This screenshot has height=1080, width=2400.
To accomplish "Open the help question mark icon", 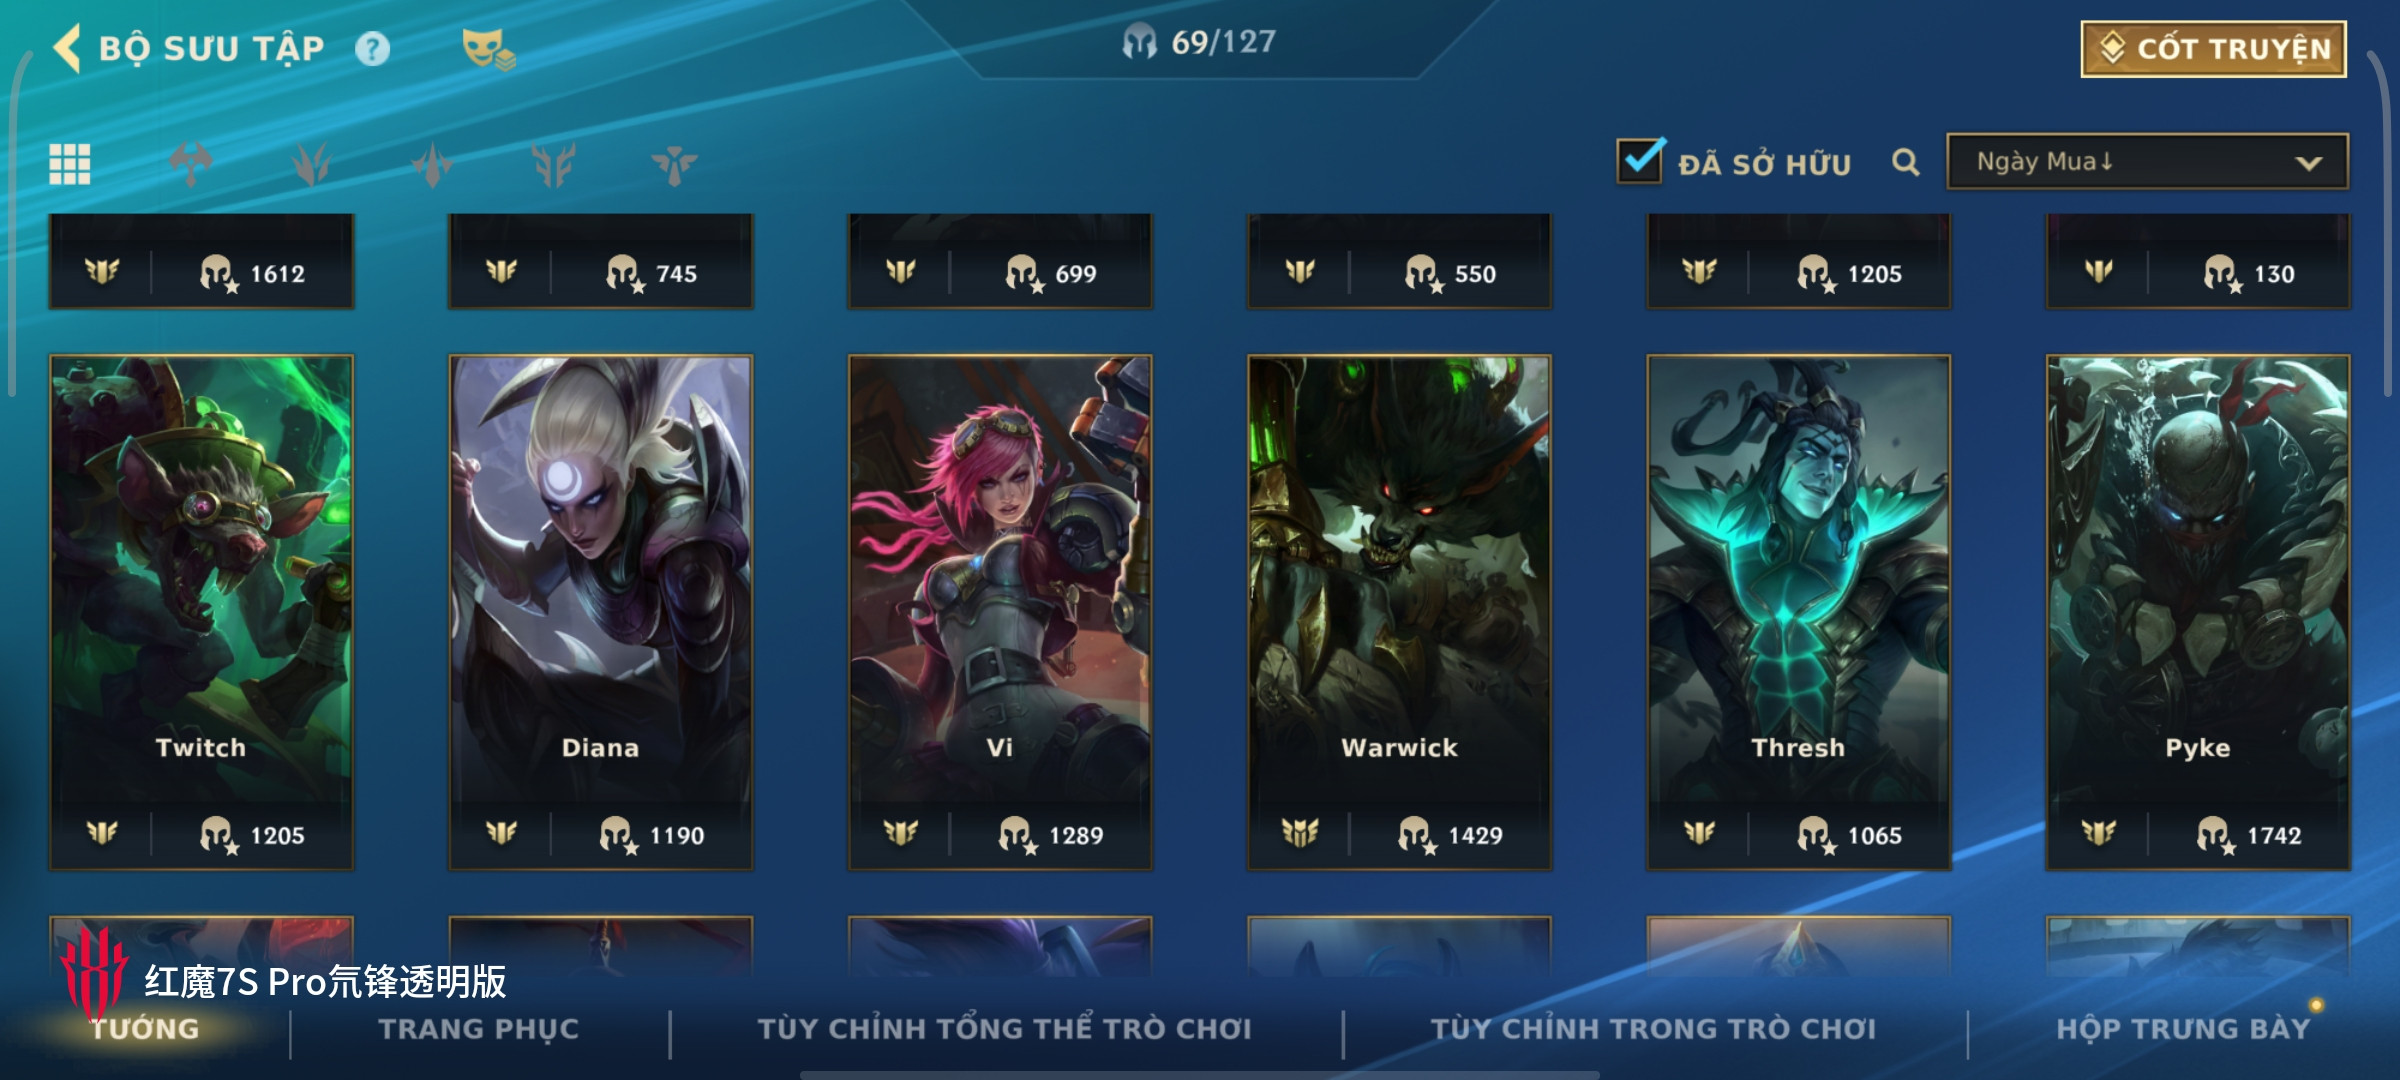I will pyautogui.click(x=372, y=49).
